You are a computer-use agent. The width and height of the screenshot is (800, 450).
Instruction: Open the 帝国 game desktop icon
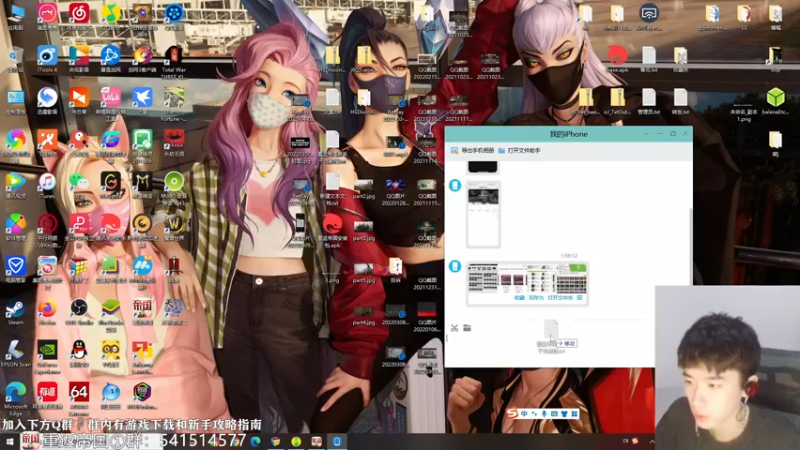pyautogui.click(x=142, y=312)
